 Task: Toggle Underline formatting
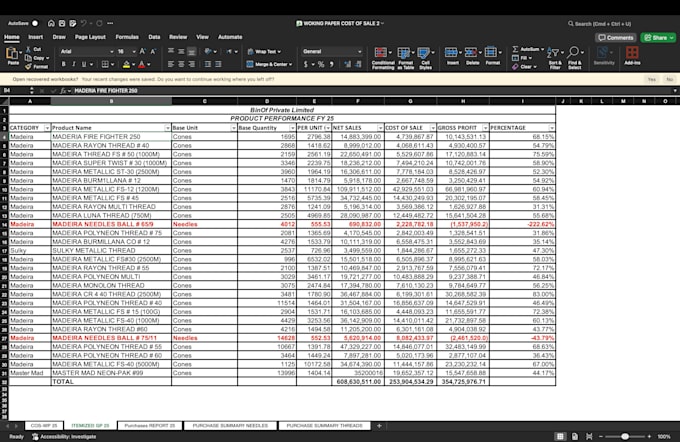point(84,64)
